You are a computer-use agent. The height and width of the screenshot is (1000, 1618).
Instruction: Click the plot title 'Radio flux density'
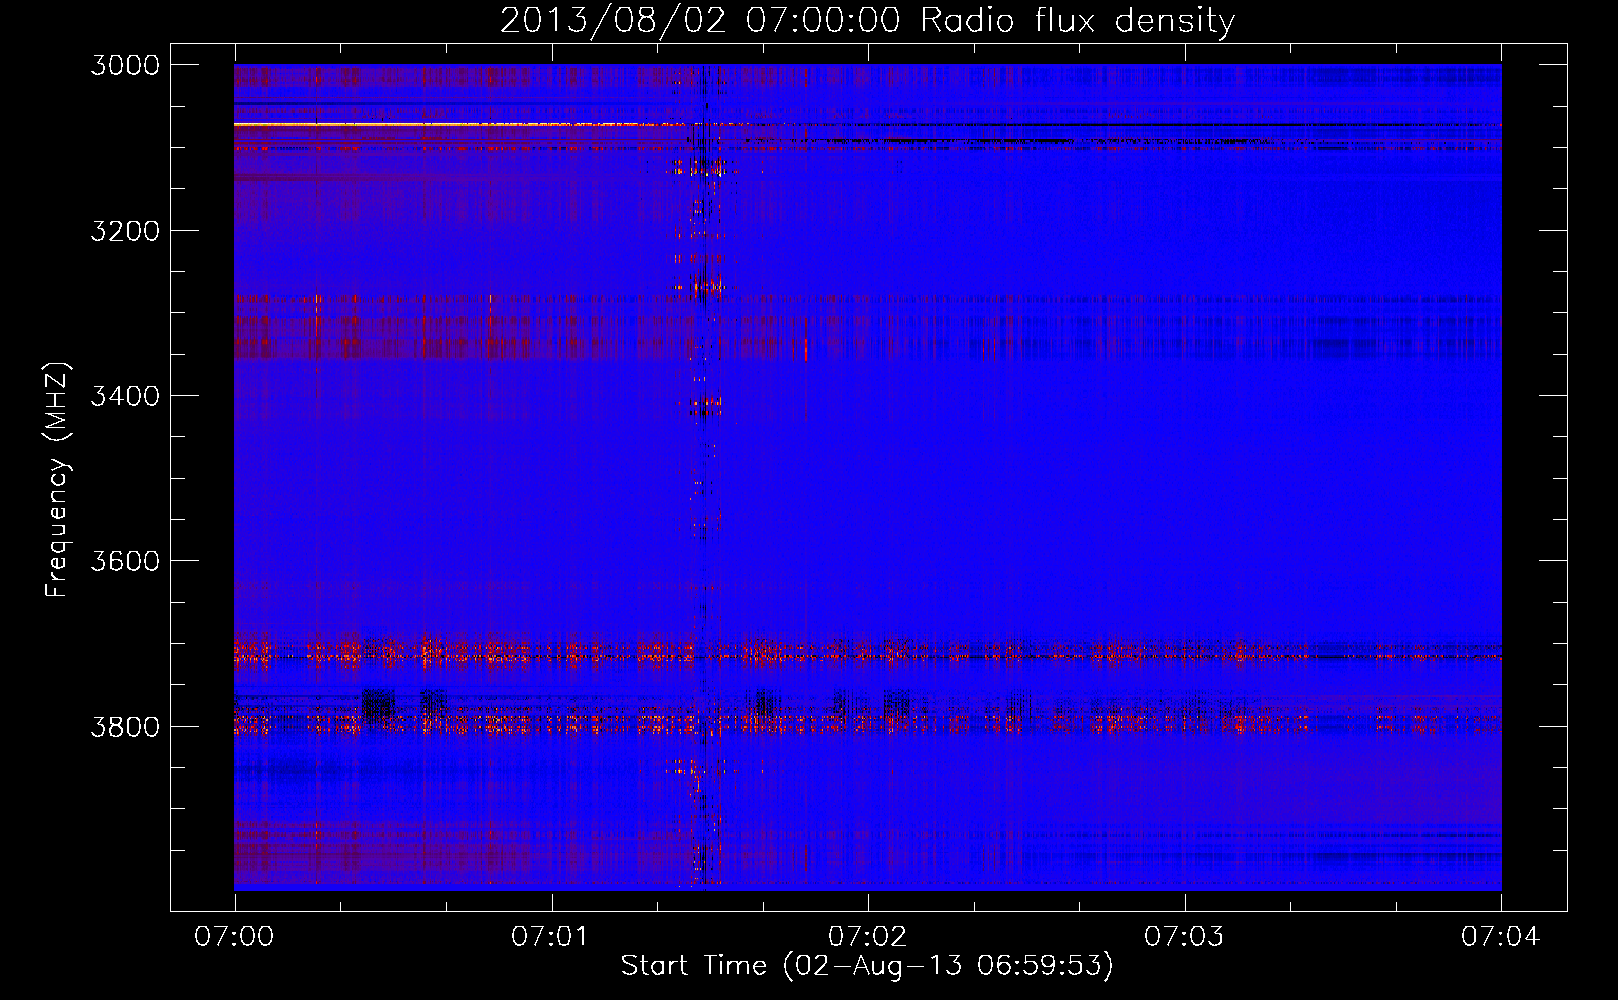coord(1077,21)
